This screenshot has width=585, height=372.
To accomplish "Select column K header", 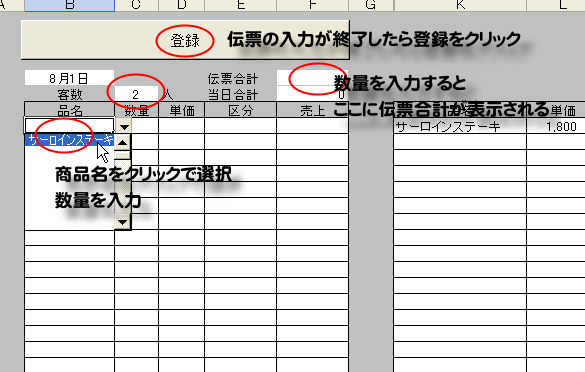I will click(460, 5).
